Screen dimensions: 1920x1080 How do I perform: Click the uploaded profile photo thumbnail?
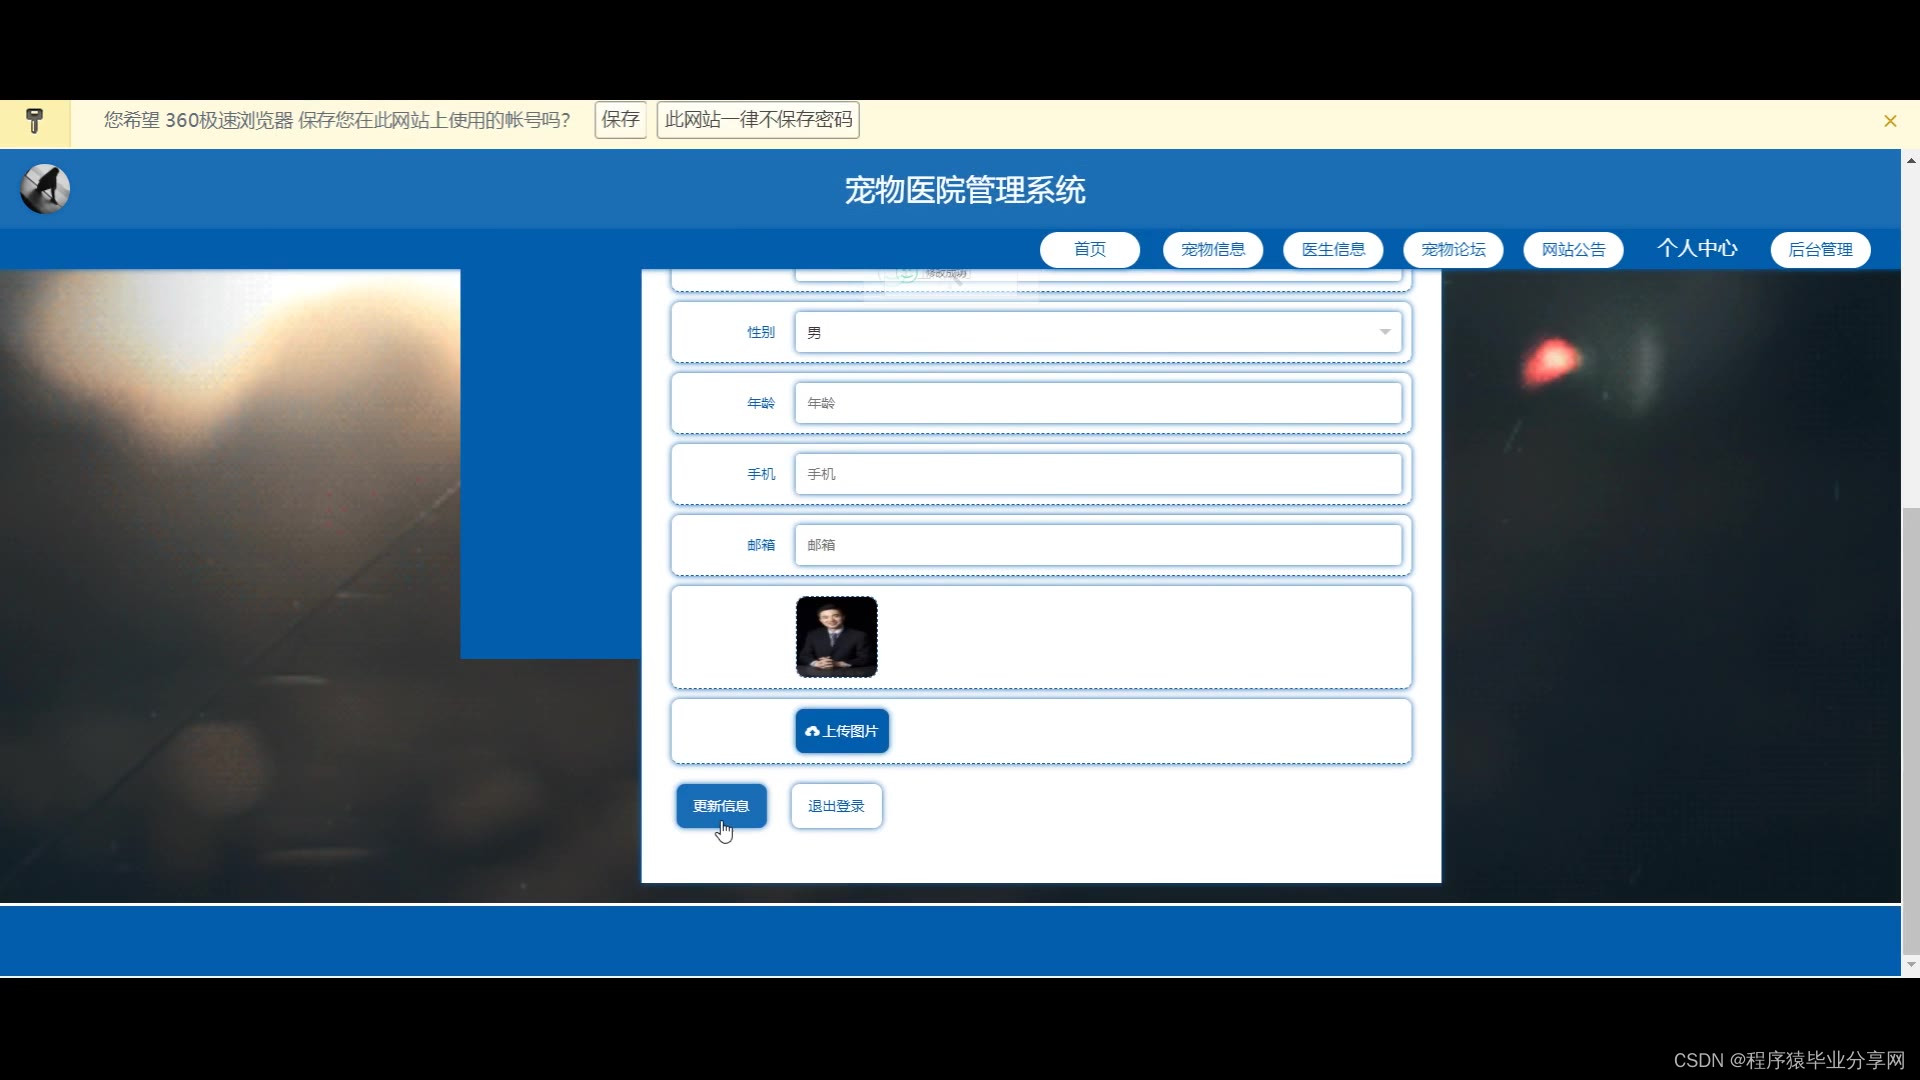pyautogui.click(x=836, y=637)
